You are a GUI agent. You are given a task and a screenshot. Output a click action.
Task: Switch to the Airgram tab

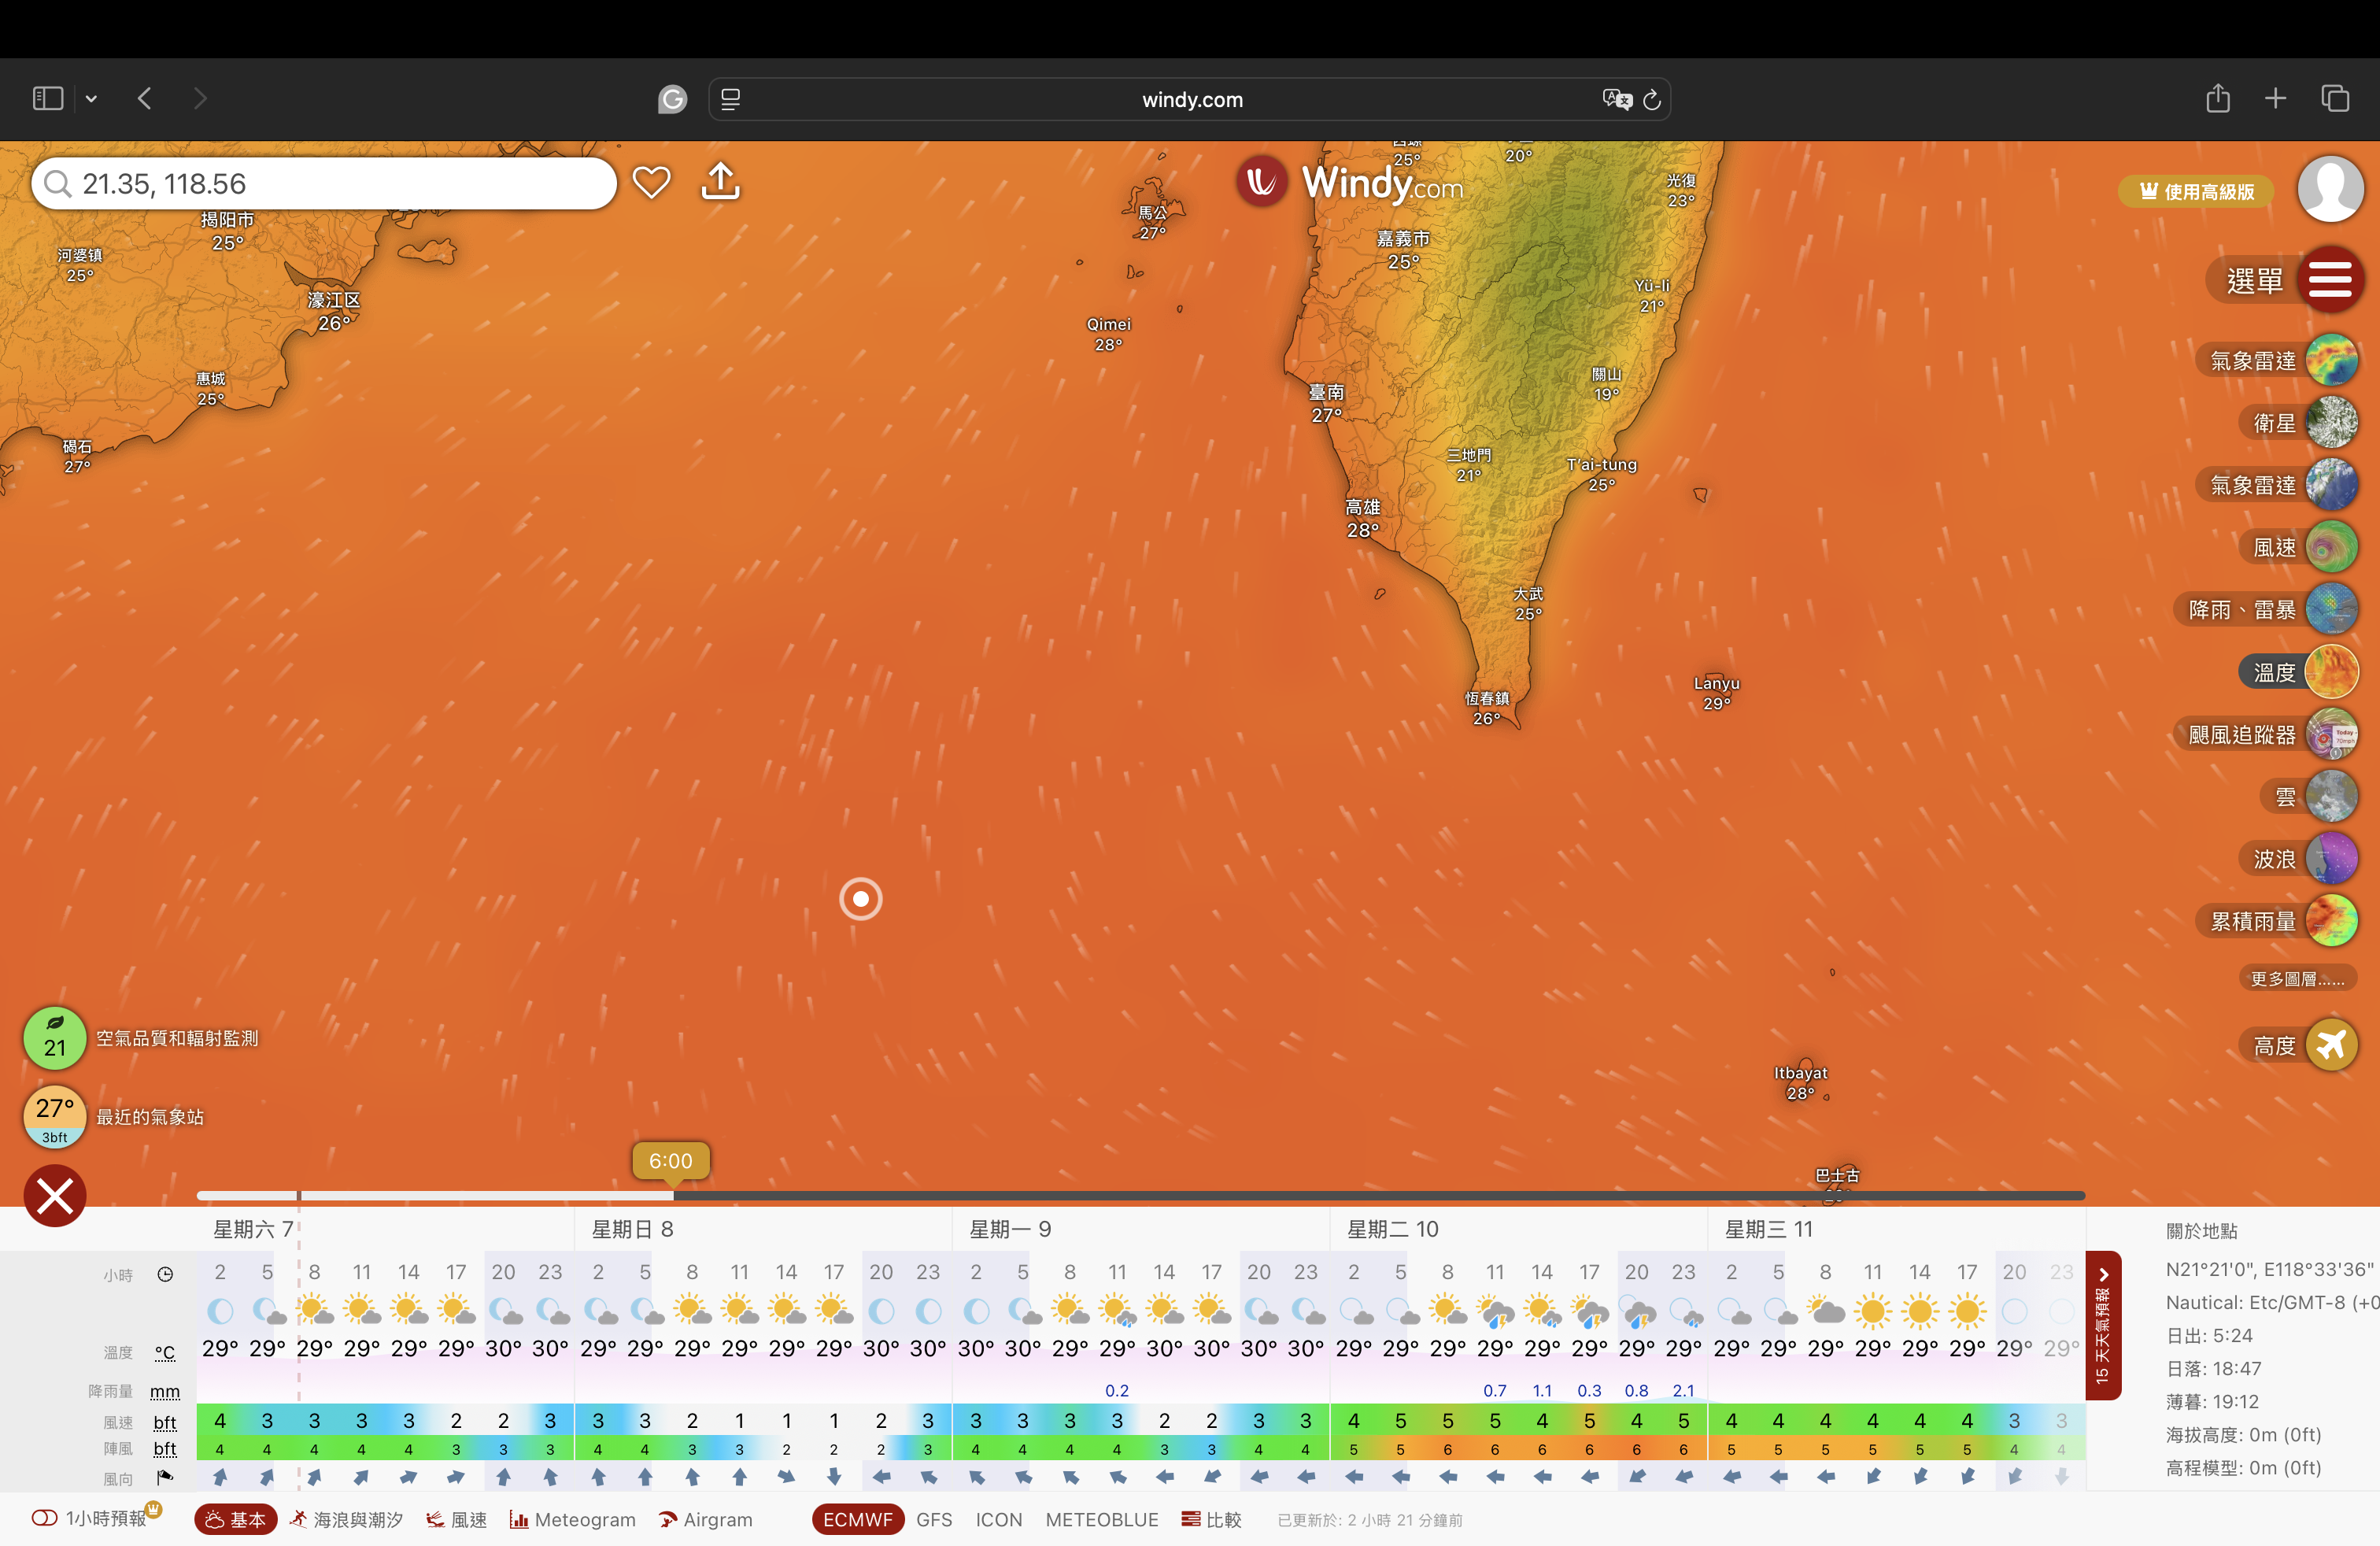tap(705, 1519)
